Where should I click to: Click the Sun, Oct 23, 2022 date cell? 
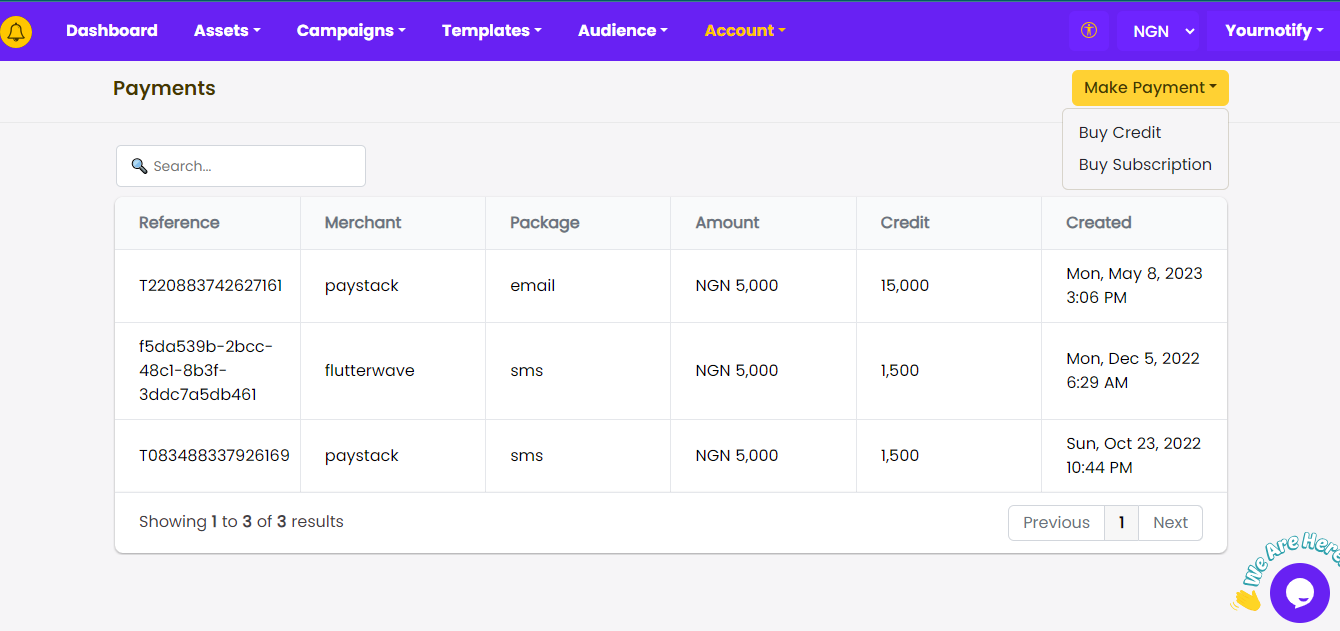(1134, 456)
